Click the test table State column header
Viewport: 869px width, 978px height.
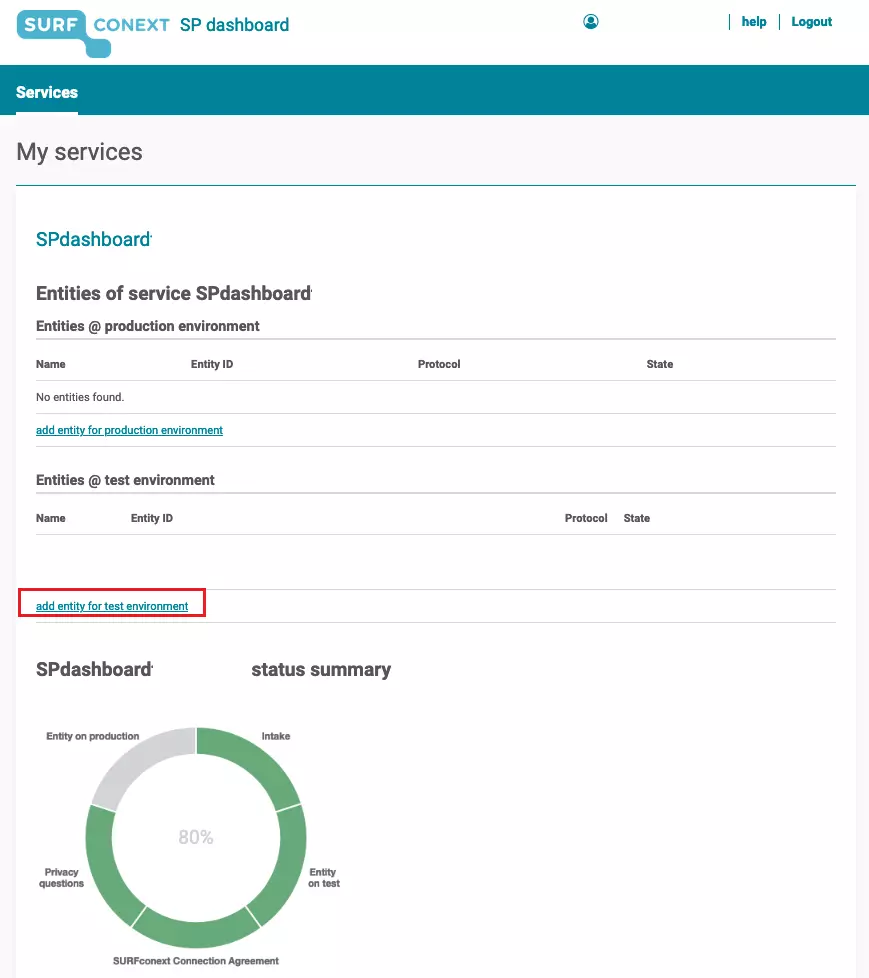click(x=636, y=518)
